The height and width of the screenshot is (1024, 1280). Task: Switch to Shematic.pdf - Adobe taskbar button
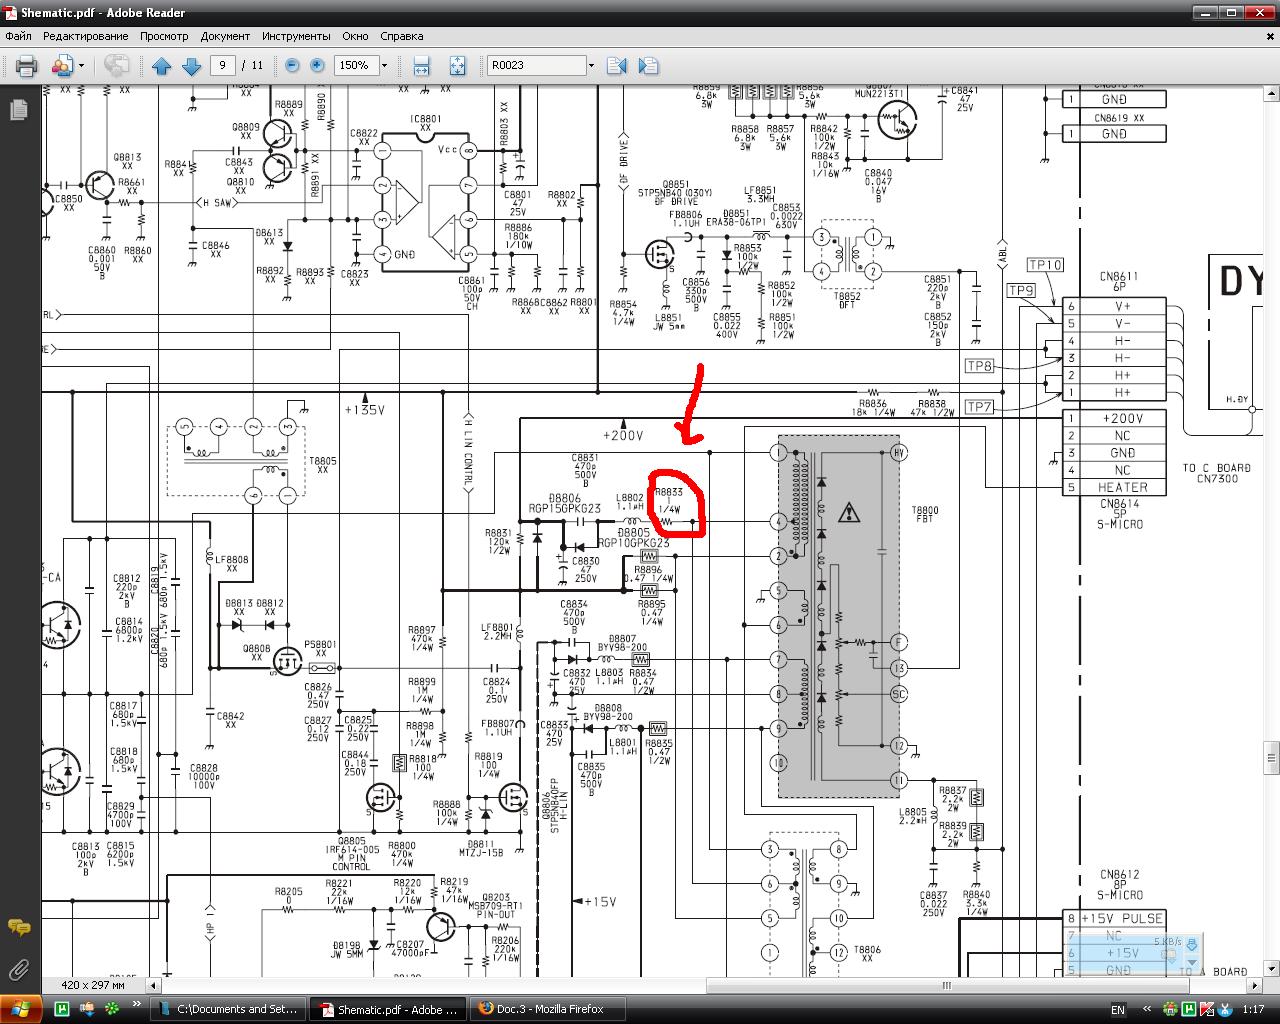(x=388, y=1009)
